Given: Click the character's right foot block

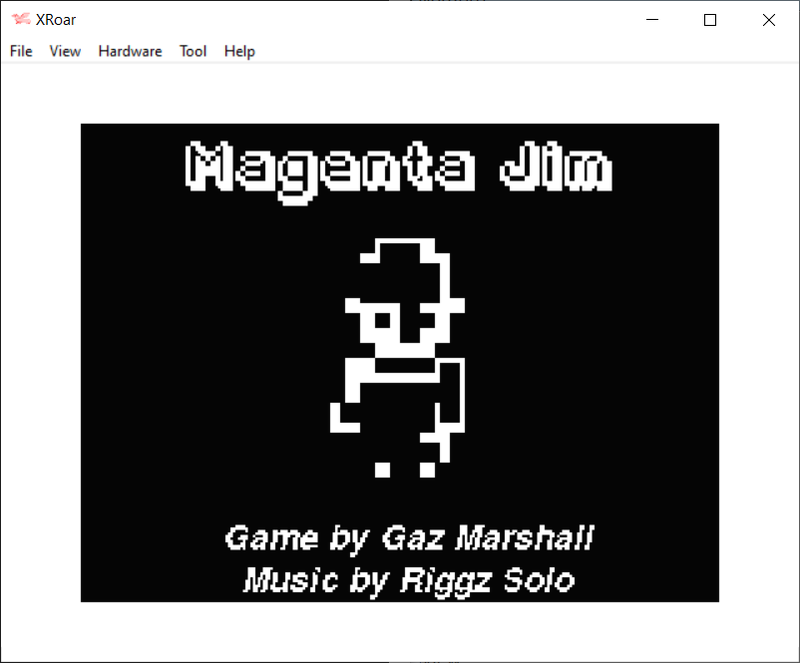Looking at the screenshot, I should pos(428,468).
